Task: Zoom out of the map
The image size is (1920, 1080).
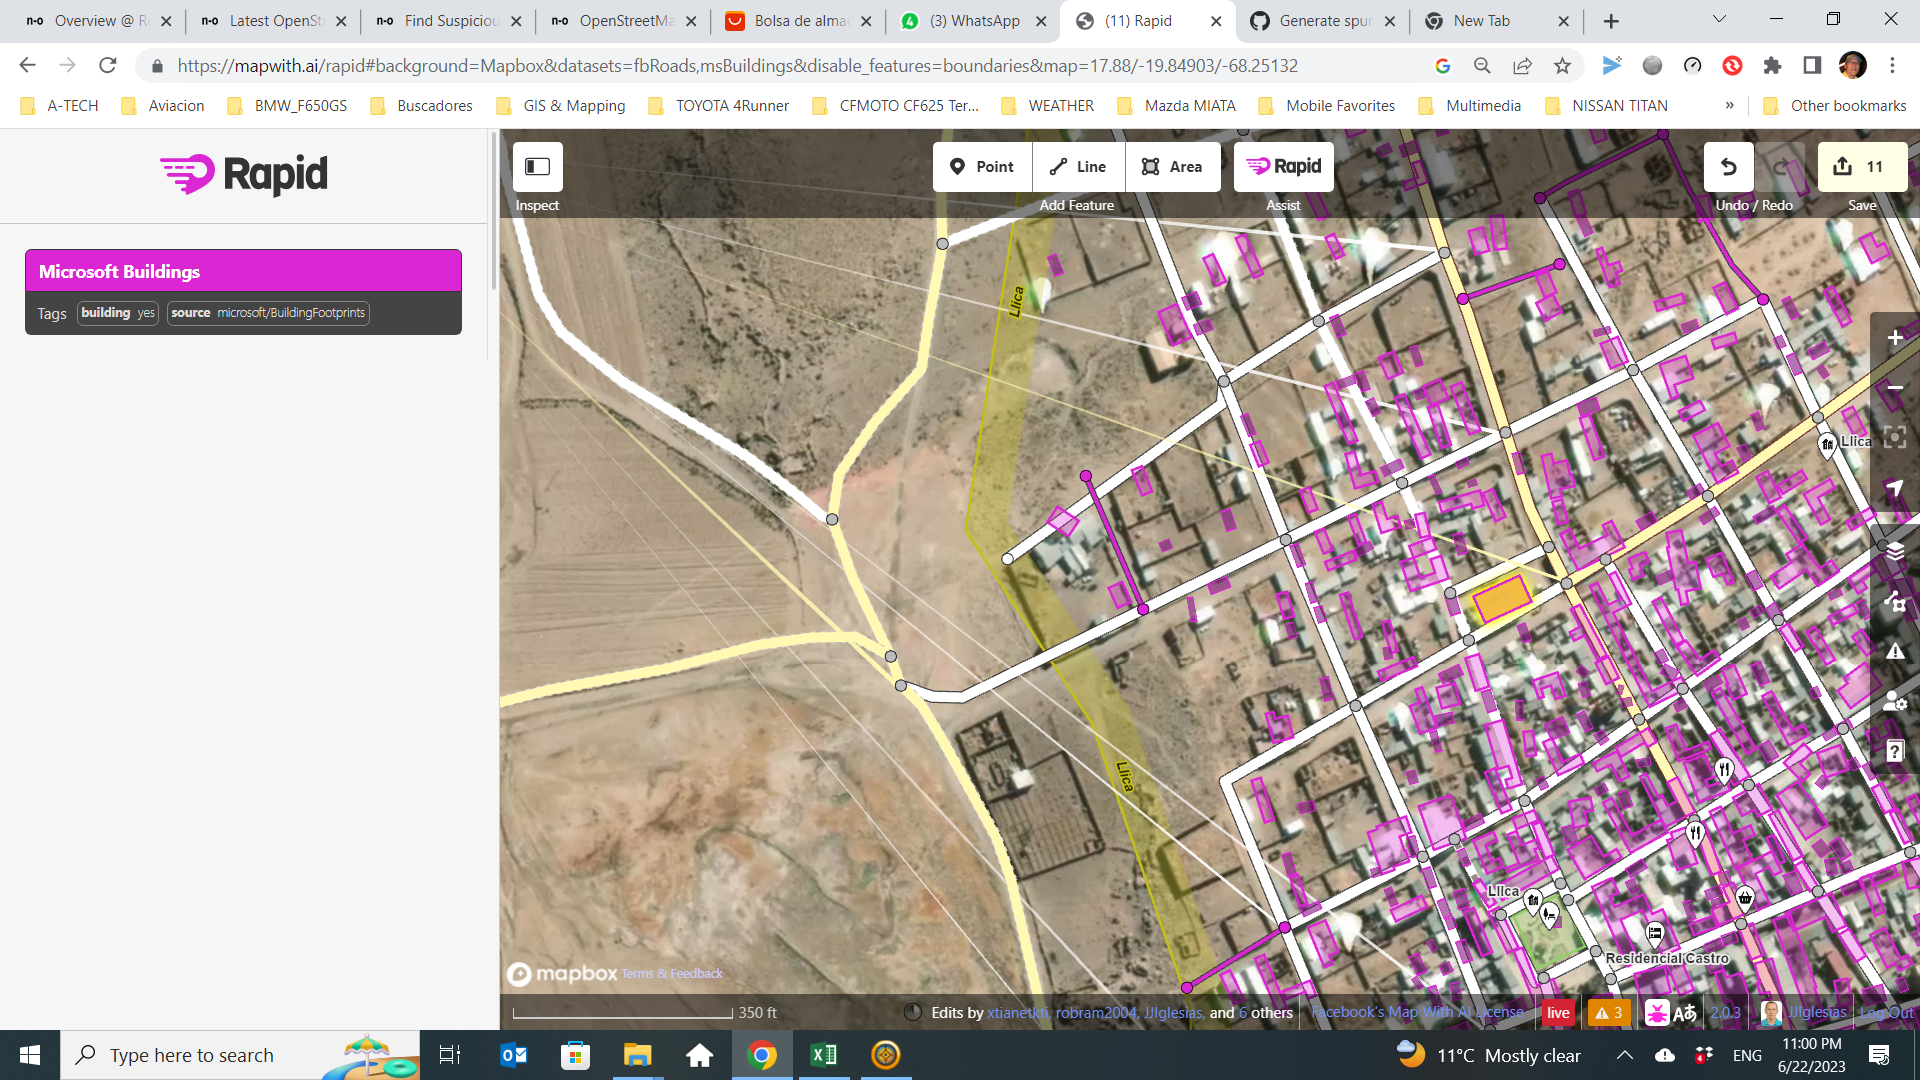Action: click(x=1894, y=388)
